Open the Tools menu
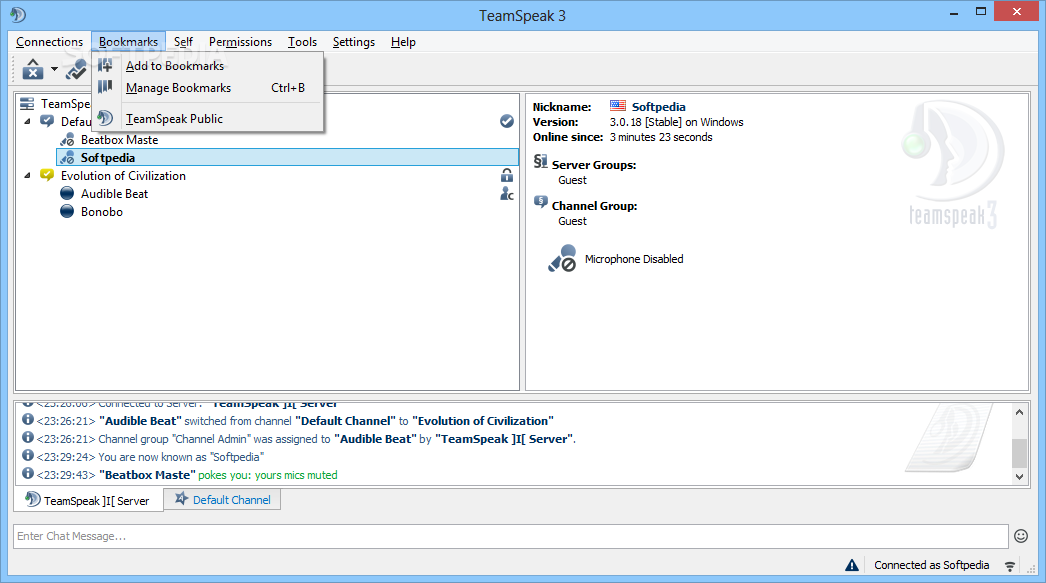The height and width of the screenshot is (583, 1046). tap(302, 41)
